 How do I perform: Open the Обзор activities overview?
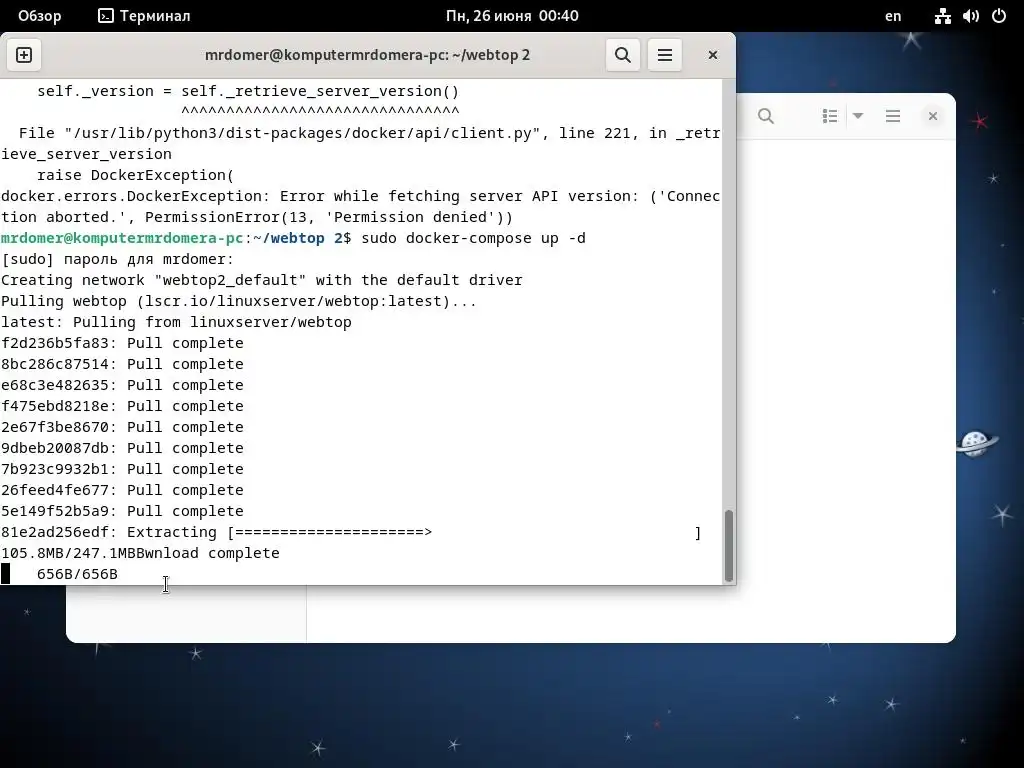coord(39,16)
